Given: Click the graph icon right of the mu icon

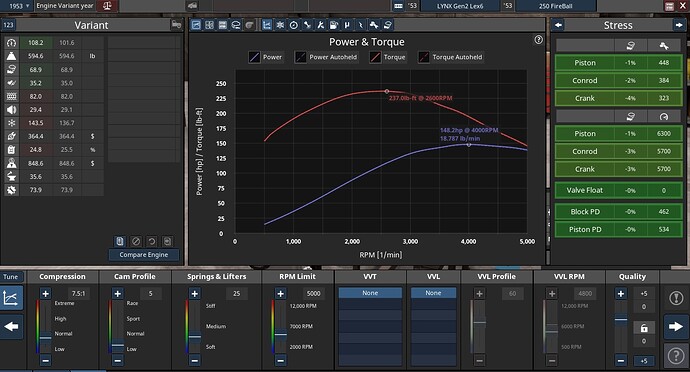Looking at the screenshot, I should tap(360, 25).
